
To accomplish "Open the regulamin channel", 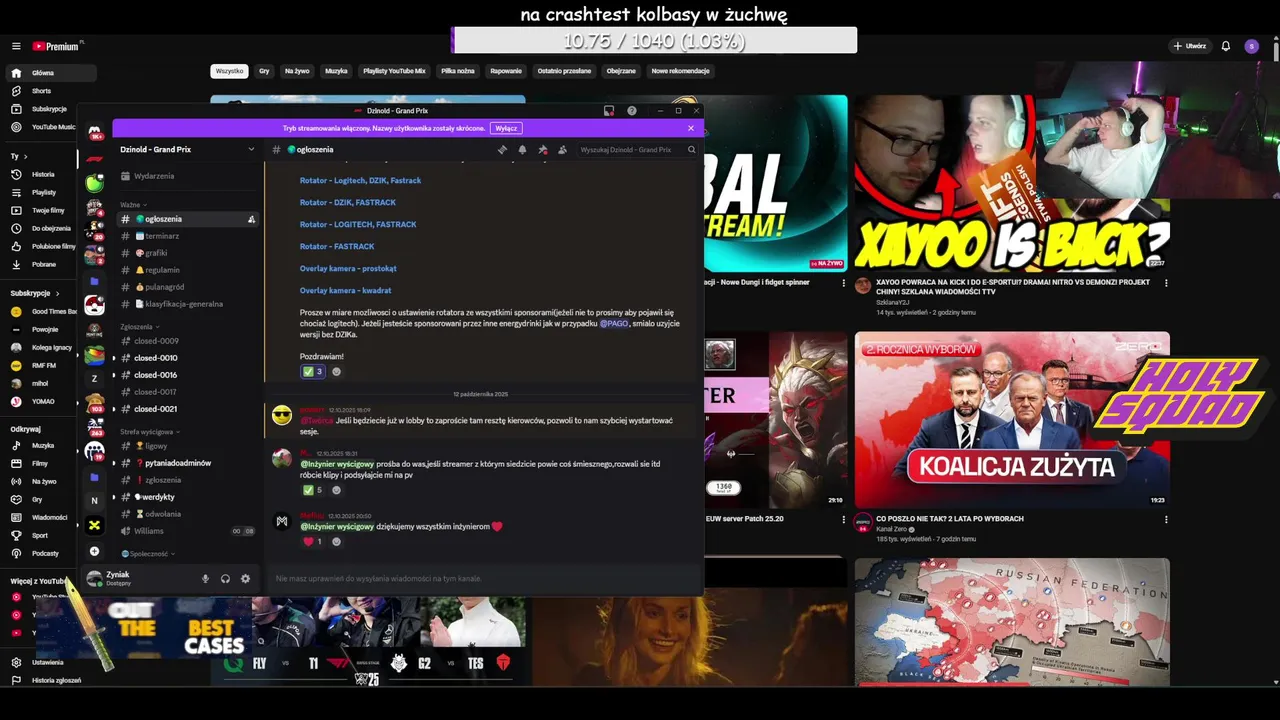I will point(187,270).
